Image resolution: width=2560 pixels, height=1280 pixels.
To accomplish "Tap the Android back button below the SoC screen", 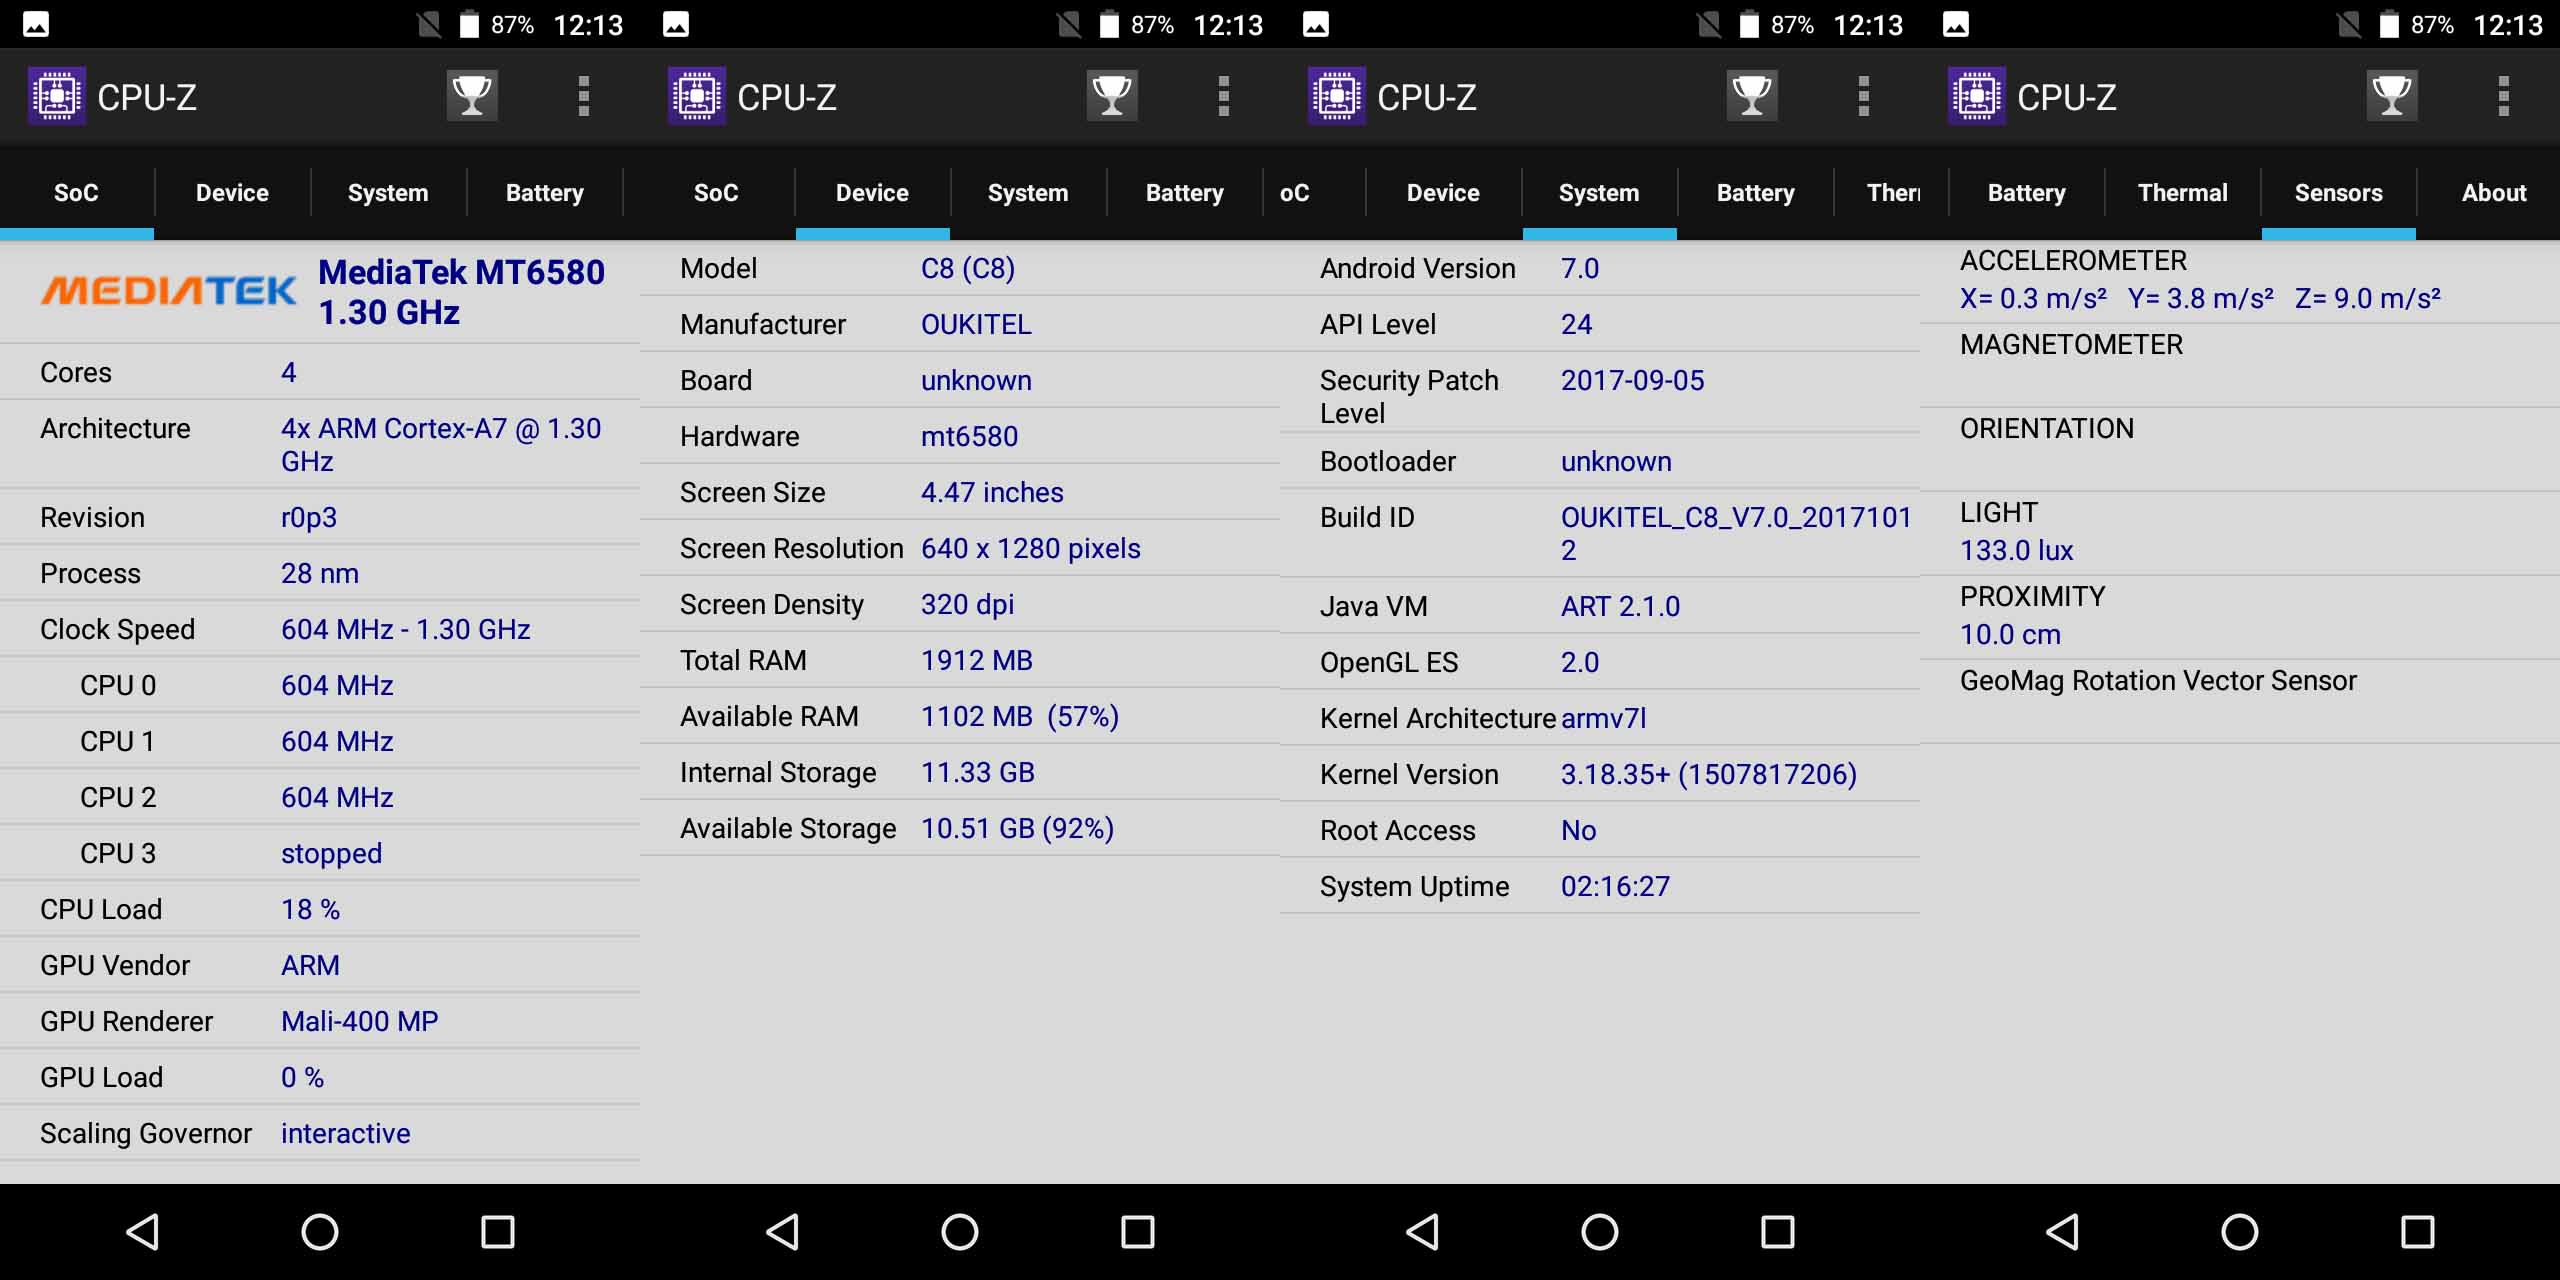I will tap(143, 1232).
